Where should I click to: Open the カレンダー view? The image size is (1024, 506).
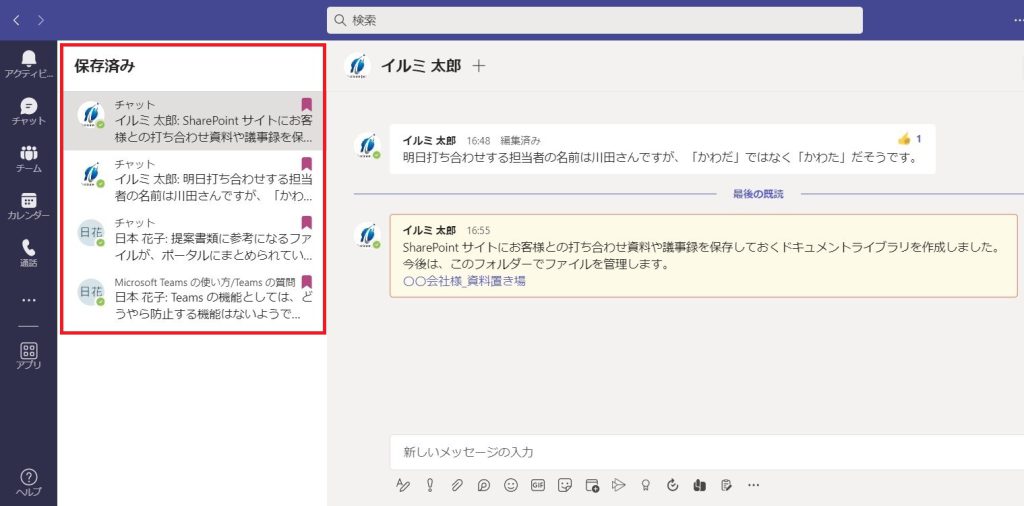point(29,207)
